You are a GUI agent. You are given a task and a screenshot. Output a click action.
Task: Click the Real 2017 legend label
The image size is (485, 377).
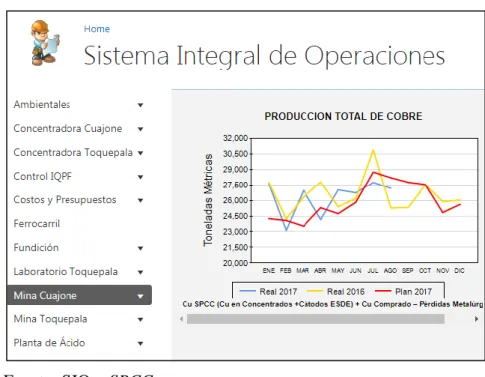(278, 292)
